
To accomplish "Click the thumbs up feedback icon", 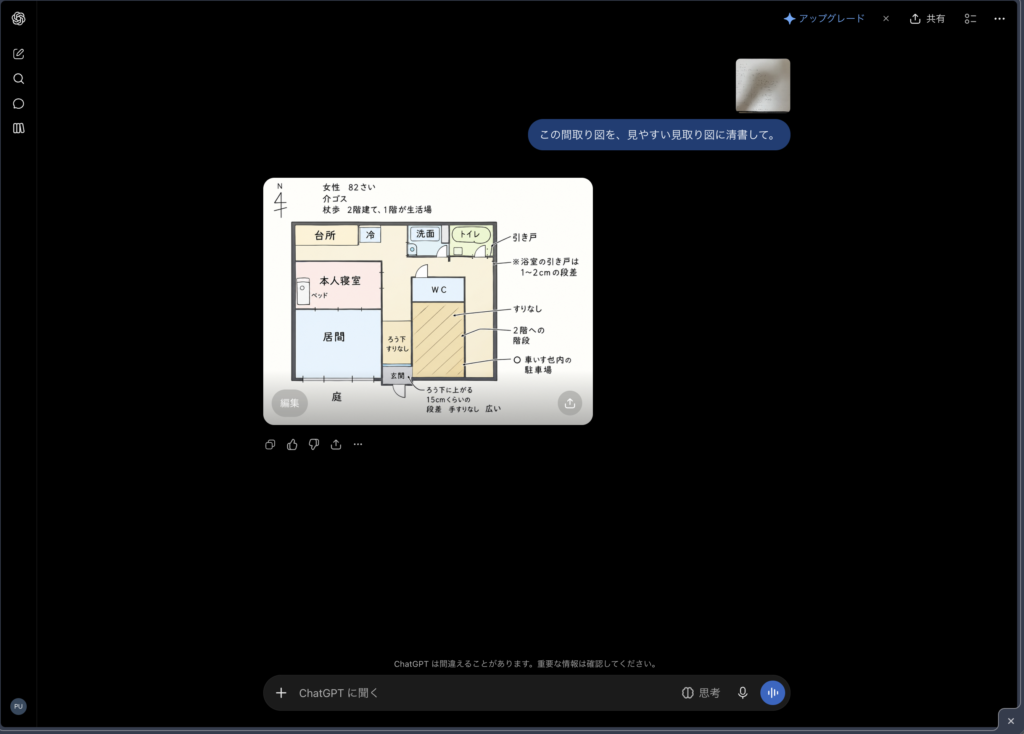I will 292,444.
